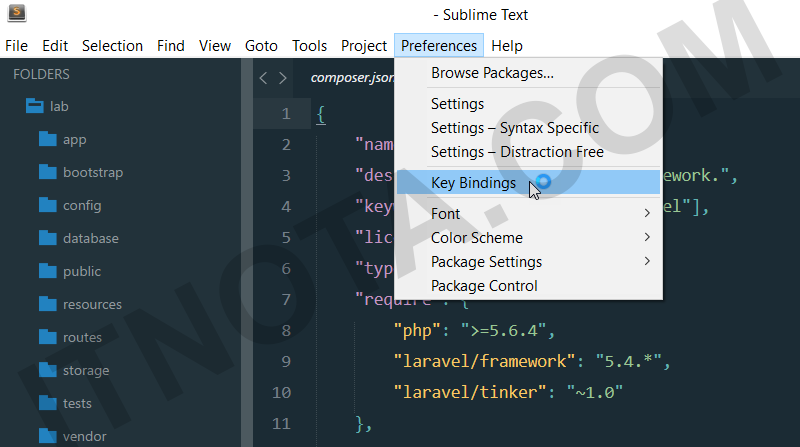The width and height of the screenshot is (800, 447).
Task: Click the routes folder icon
Action: pyautogui.click(x=47, y=337)
